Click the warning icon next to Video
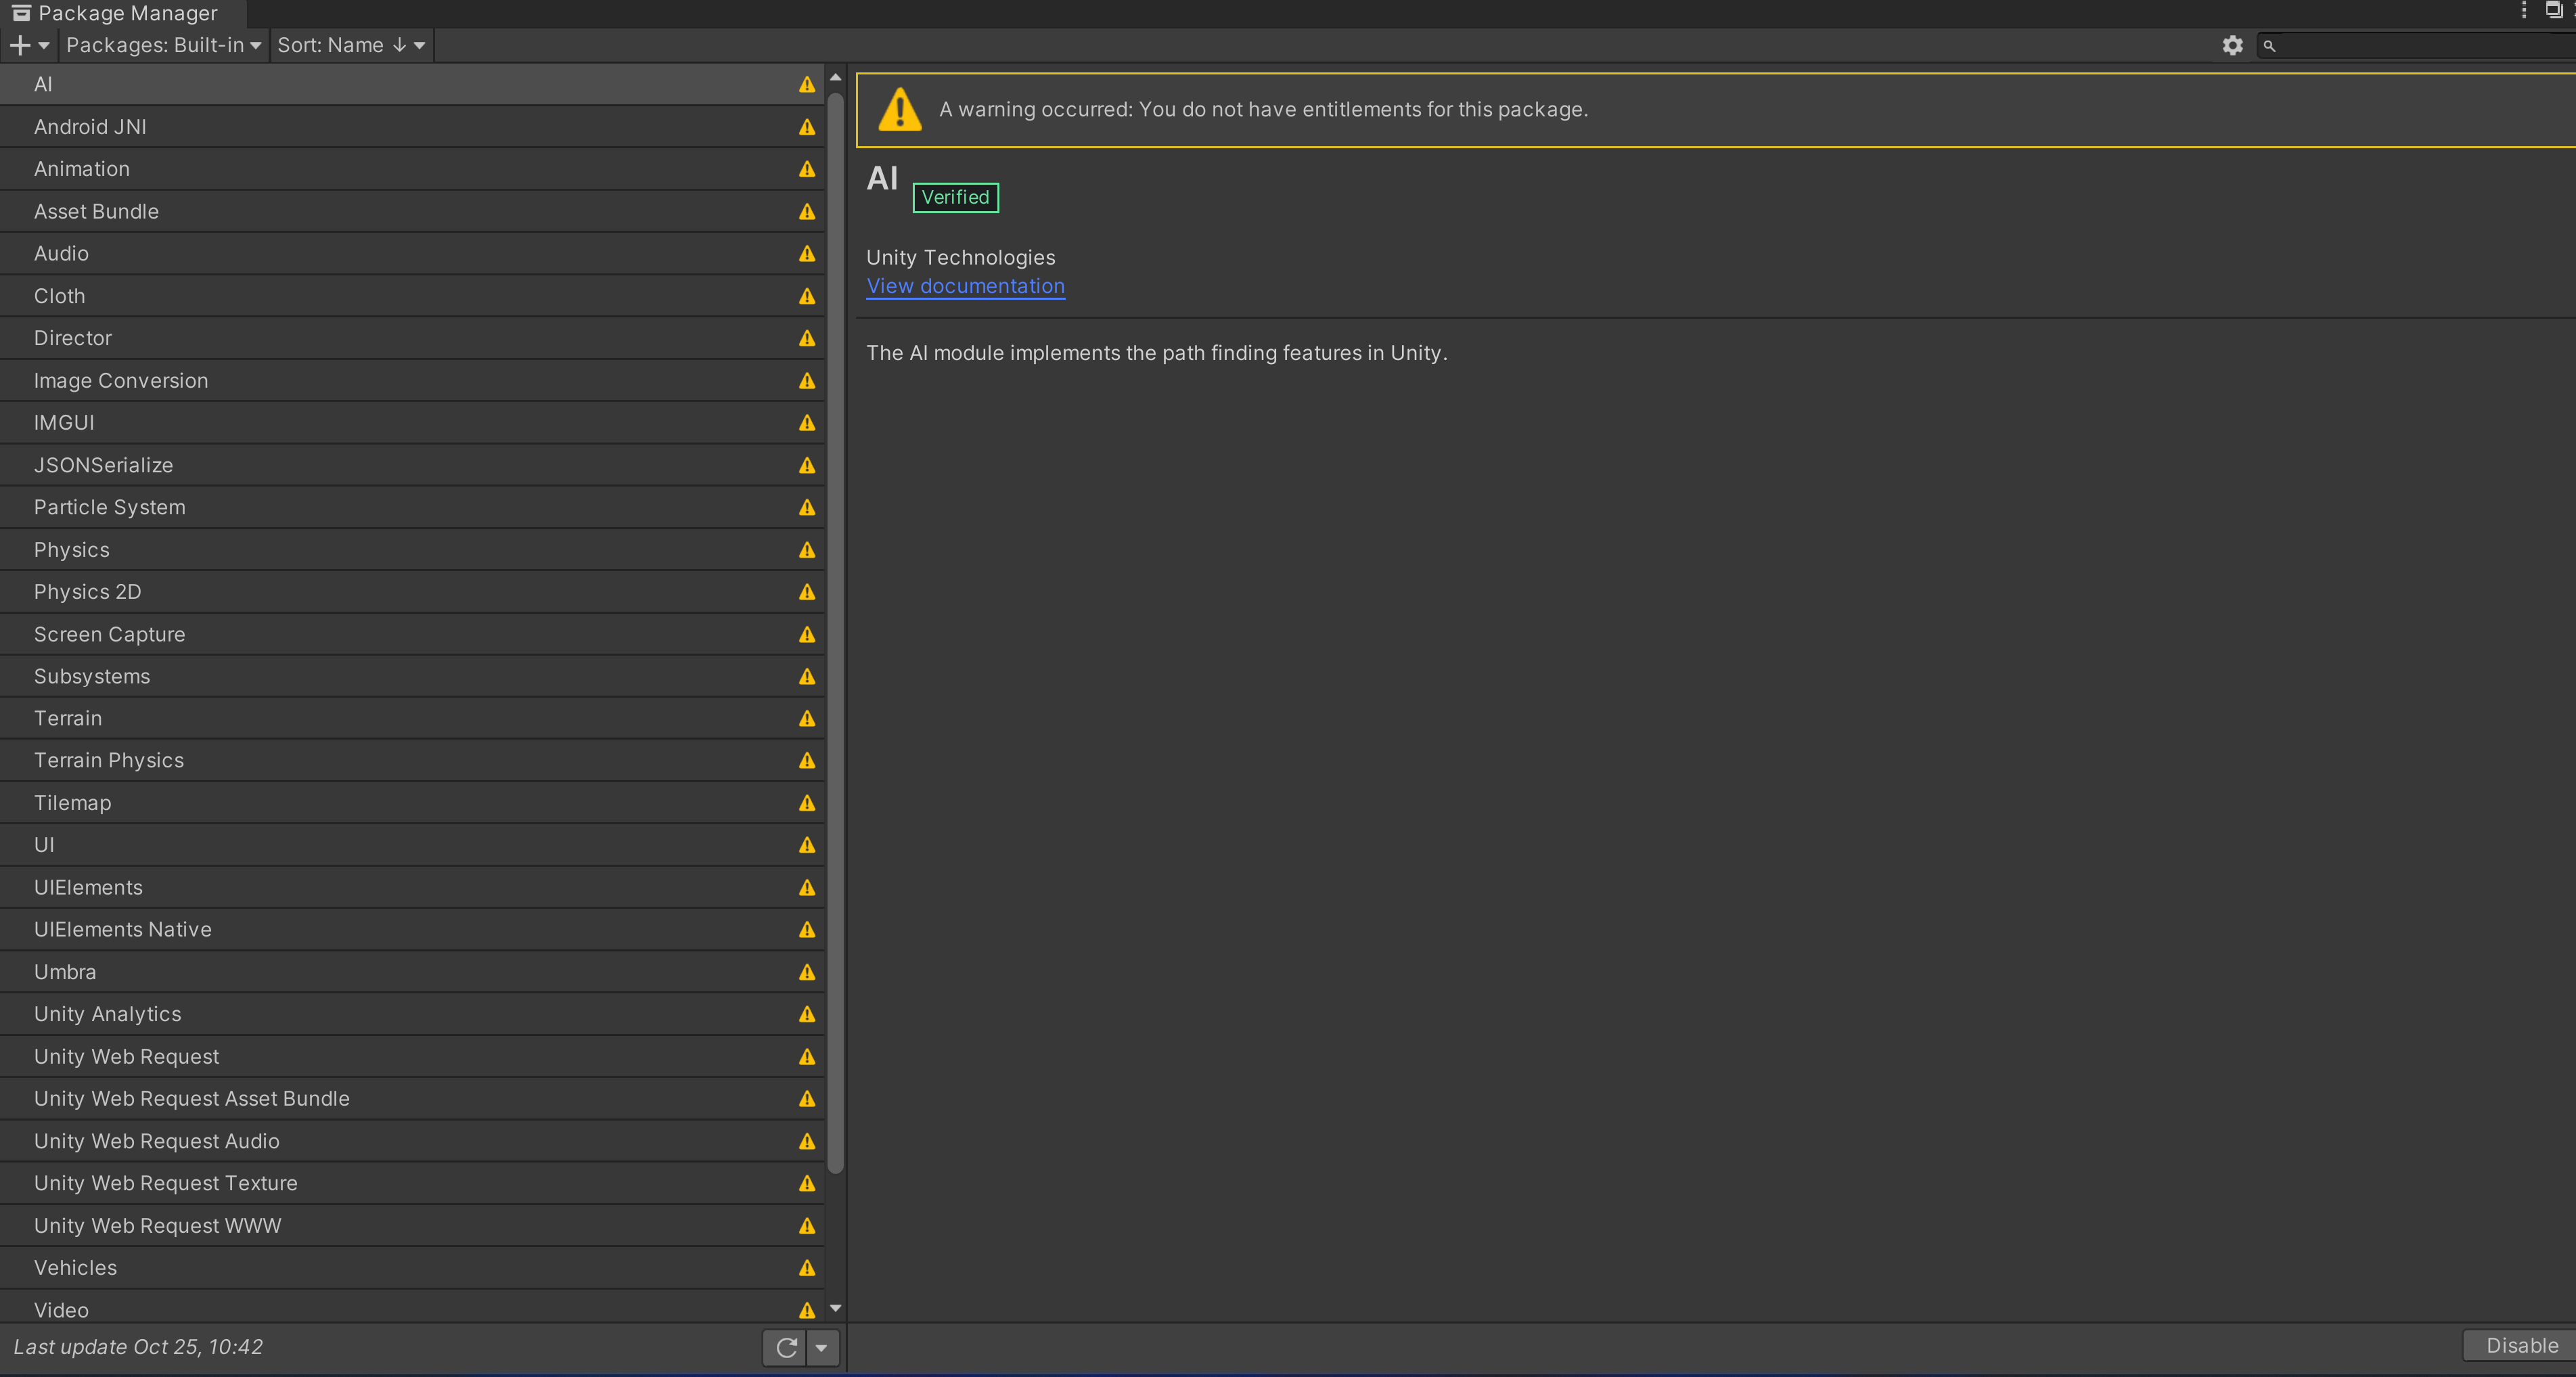Screen dimensions: 2576x1377 (806, 1310)
